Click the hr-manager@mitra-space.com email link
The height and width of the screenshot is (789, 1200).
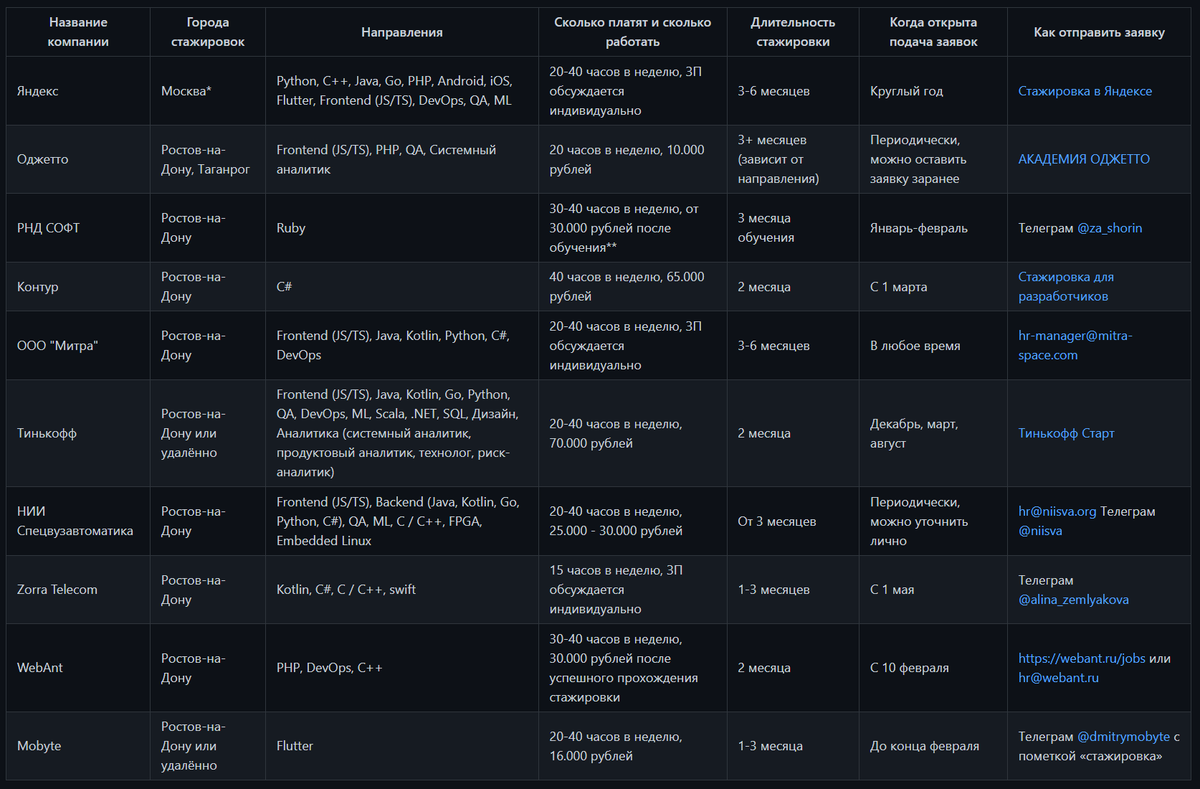pos(1076,345)
